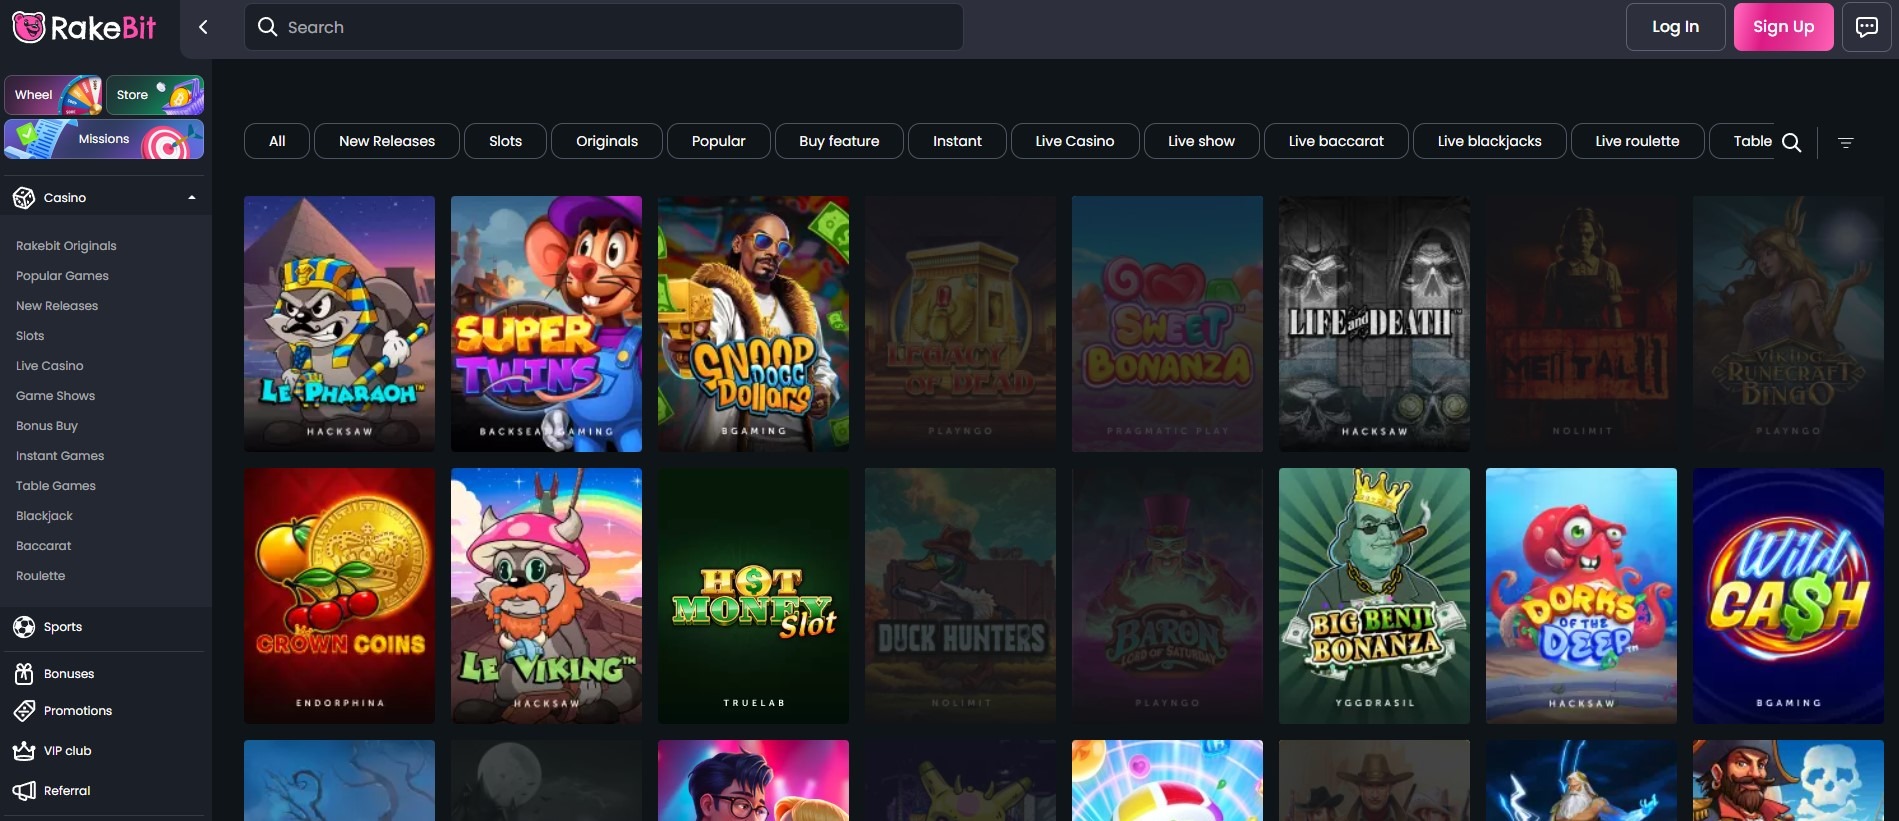Open the Wheel bonus tile
The width and height of the screenshot is (1899, 821).
coord(53,95)
